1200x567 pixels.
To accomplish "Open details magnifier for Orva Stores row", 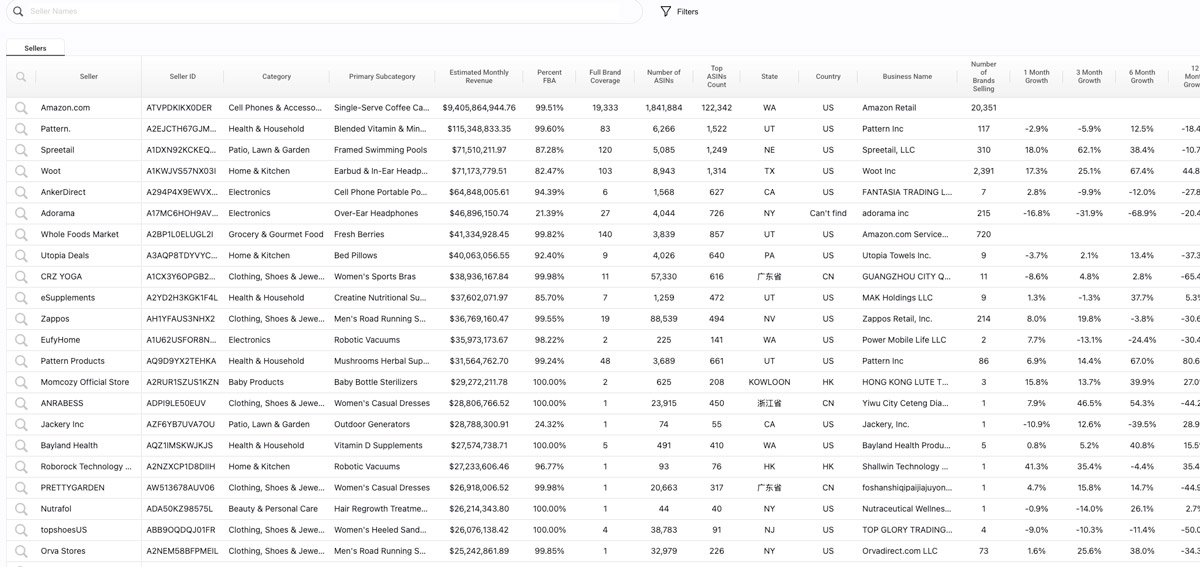I will (x=21, y=551).
